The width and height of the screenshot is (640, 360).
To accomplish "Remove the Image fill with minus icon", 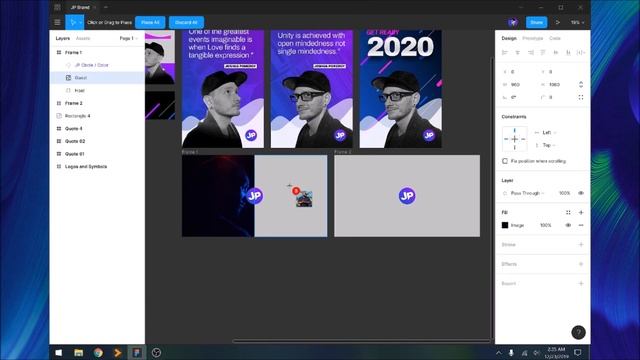I will pos(581,225).
